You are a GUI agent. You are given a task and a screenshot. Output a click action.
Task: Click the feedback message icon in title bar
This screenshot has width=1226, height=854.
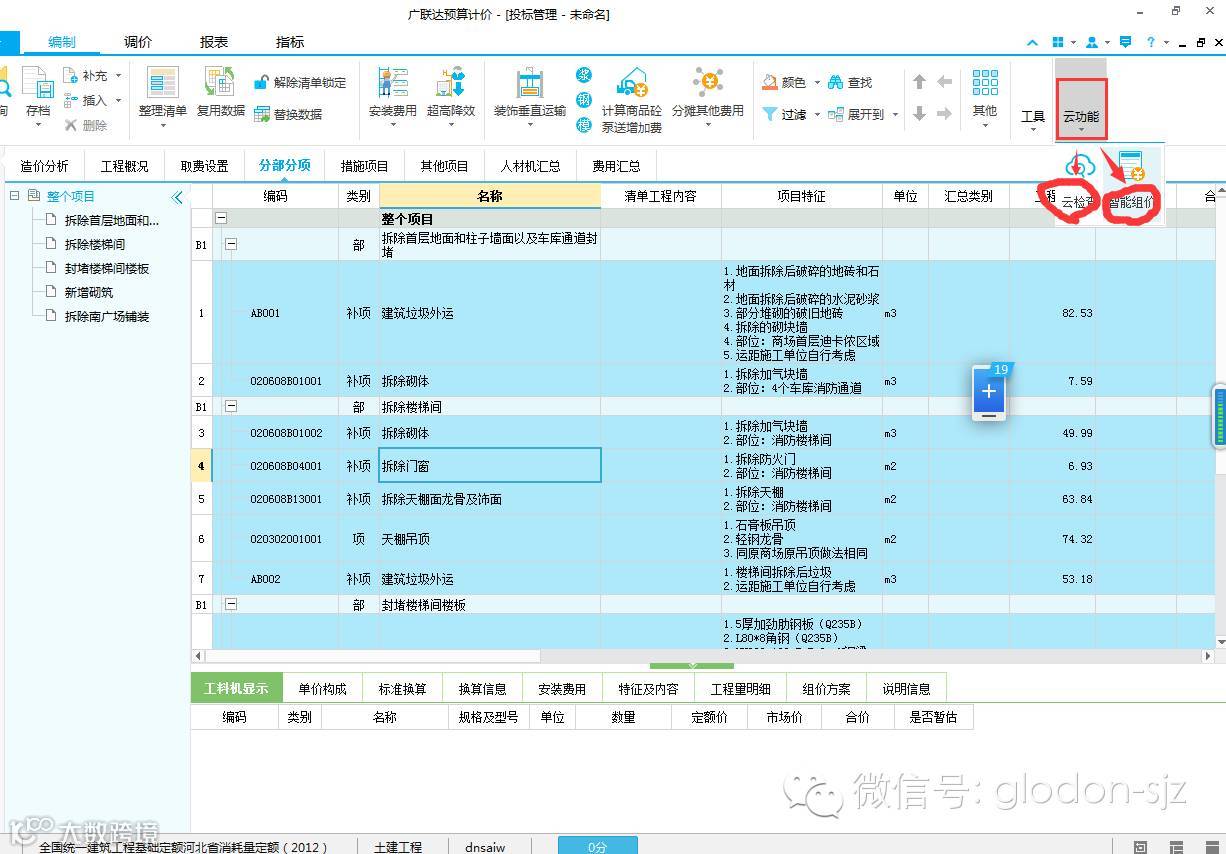click(x=1126, y=42)
